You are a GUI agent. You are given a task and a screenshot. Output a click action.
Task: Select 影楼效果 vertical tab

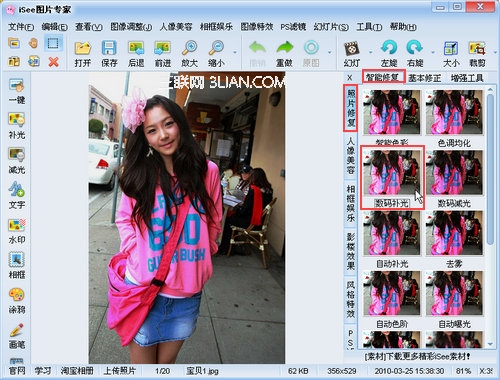tap(351, 251)
